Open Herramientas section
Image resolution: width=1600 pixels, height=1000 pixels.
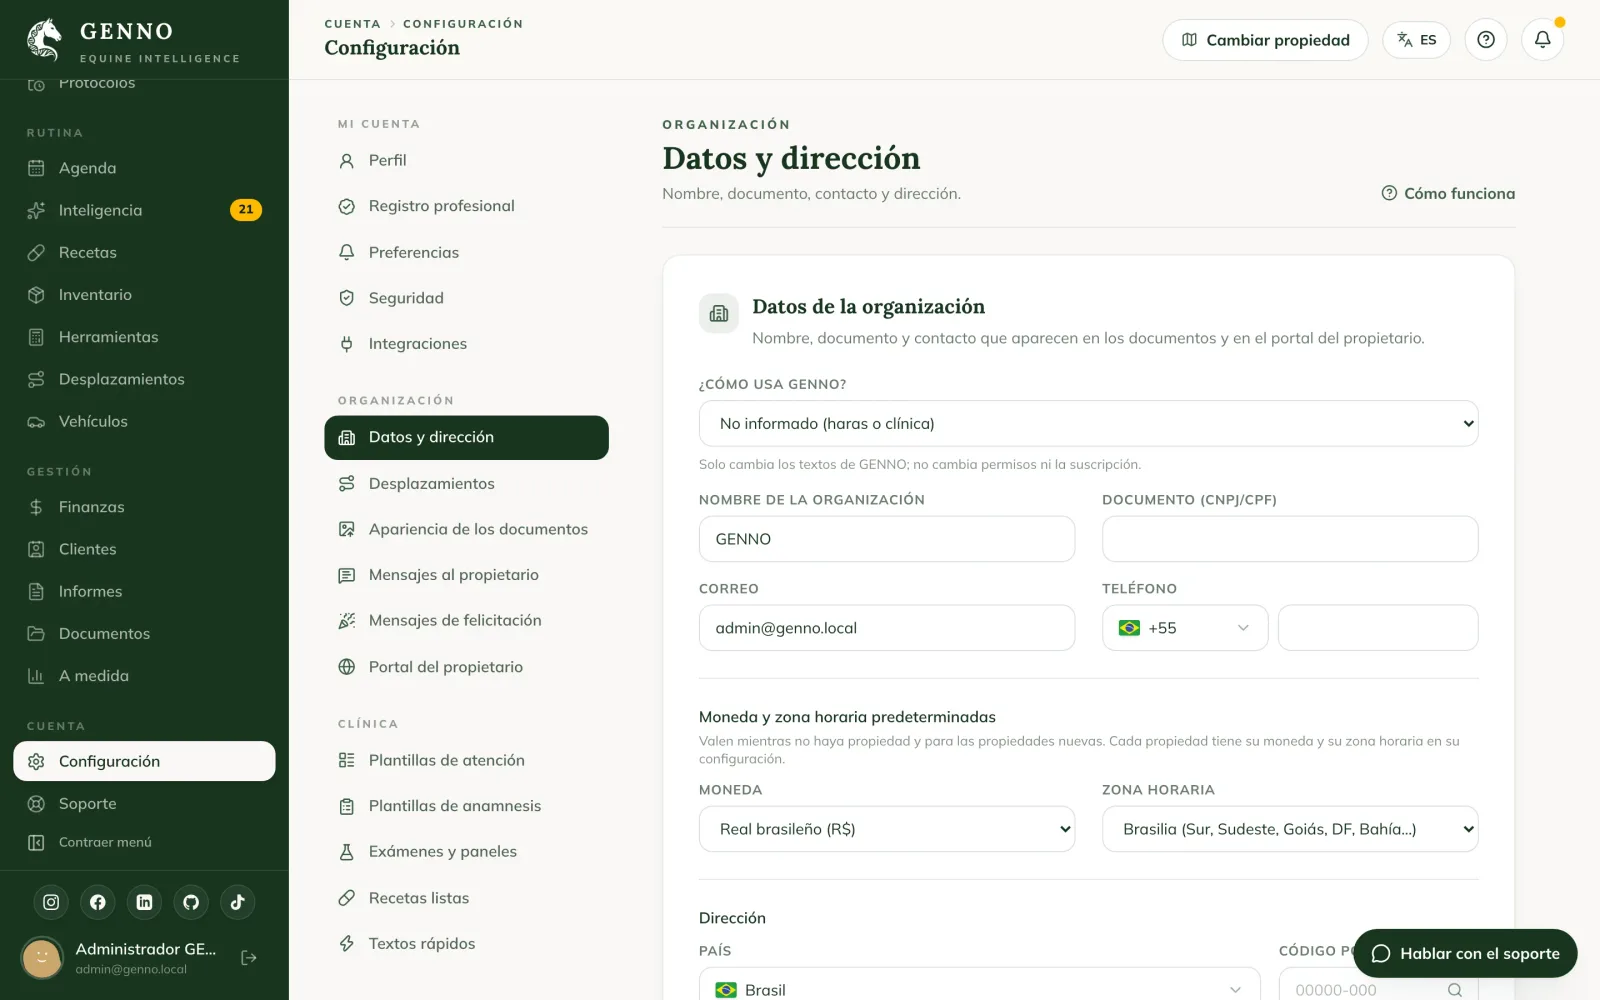click(x=144, y=337)
